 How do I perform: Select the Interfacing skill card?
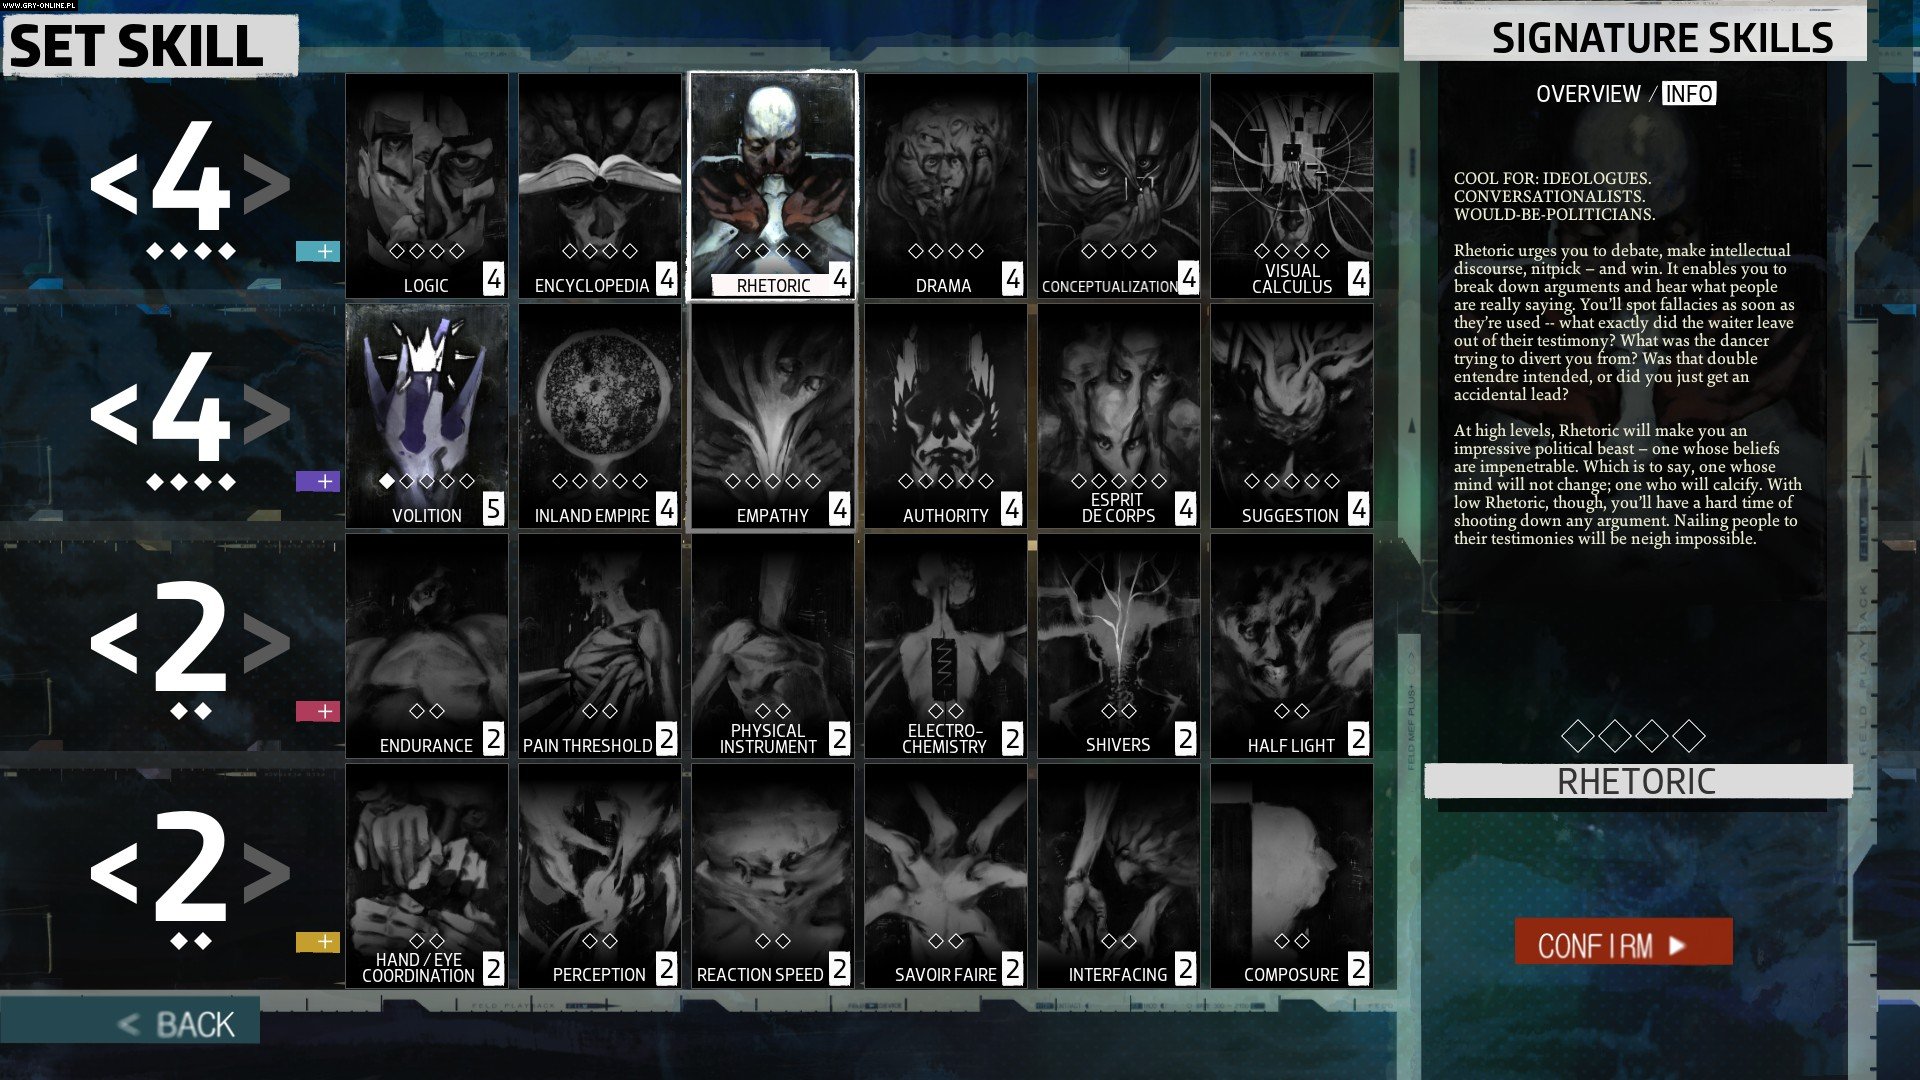click(1119, 876)
